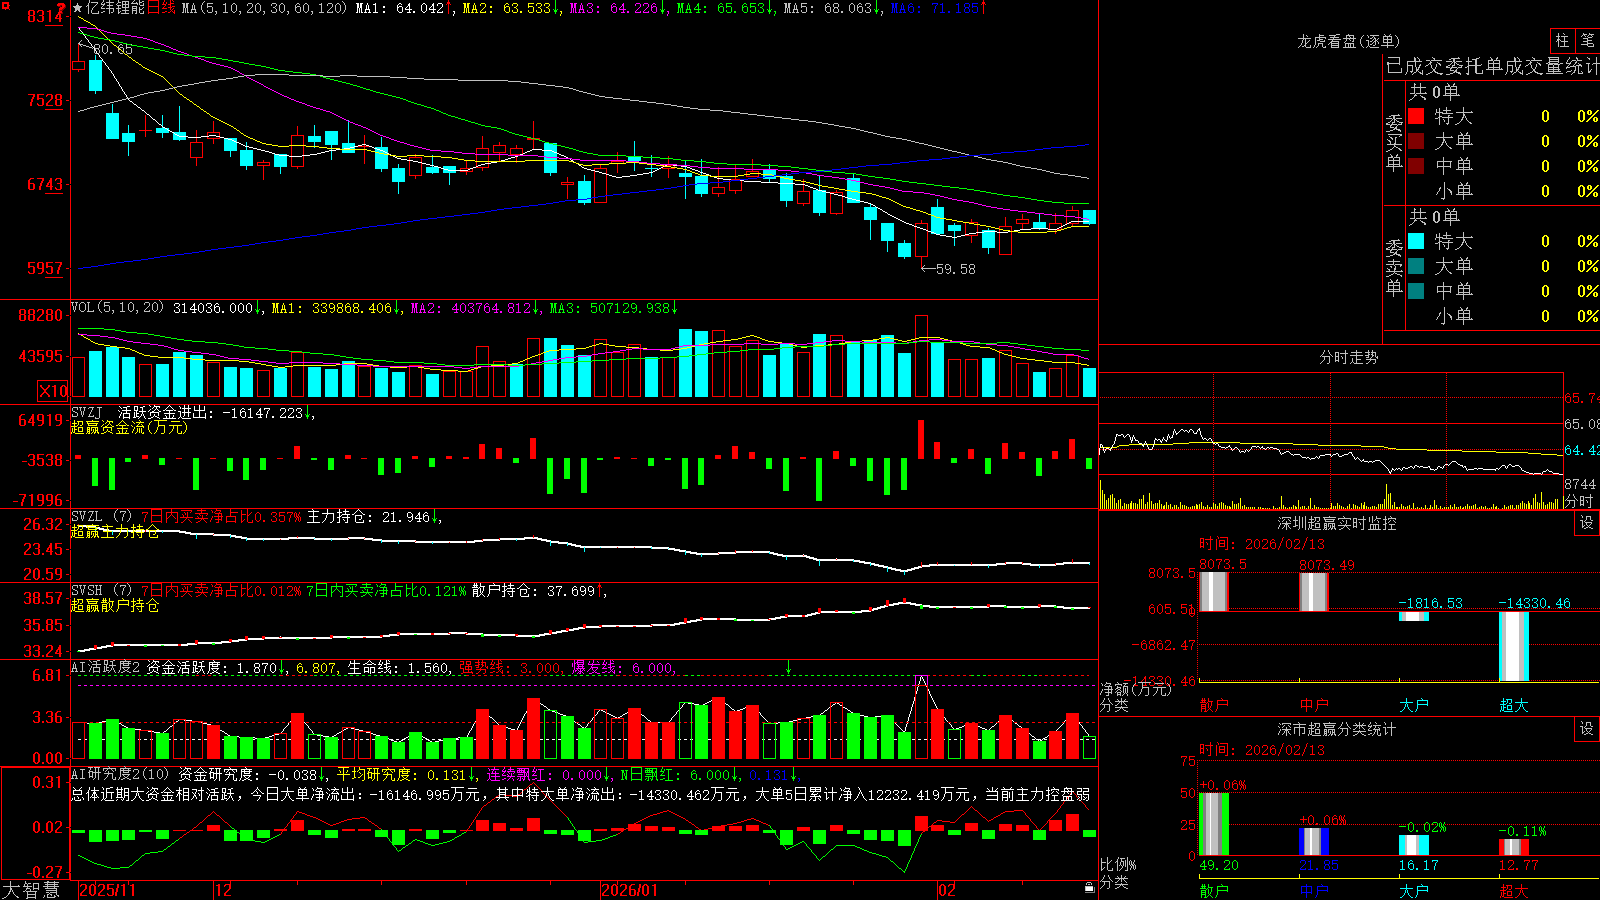
Task: Click the 大智慧 logo text at bottom-left
Action: pos(31,890)
